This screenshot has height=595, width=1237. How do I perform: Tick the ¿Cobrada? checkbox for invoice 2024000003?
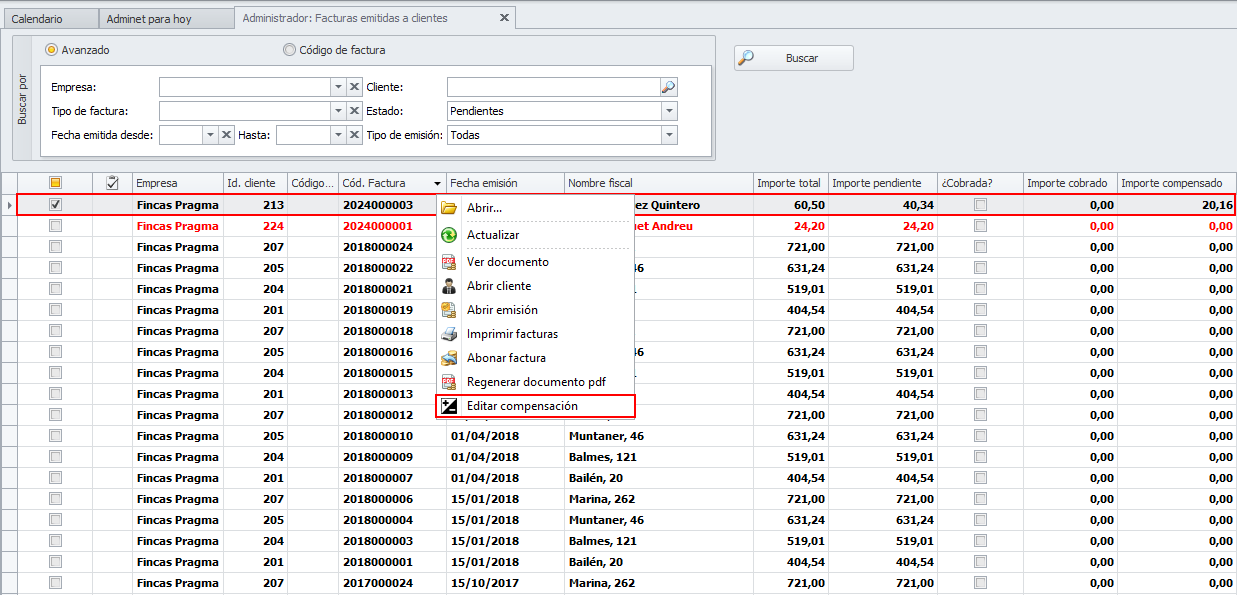981,205
